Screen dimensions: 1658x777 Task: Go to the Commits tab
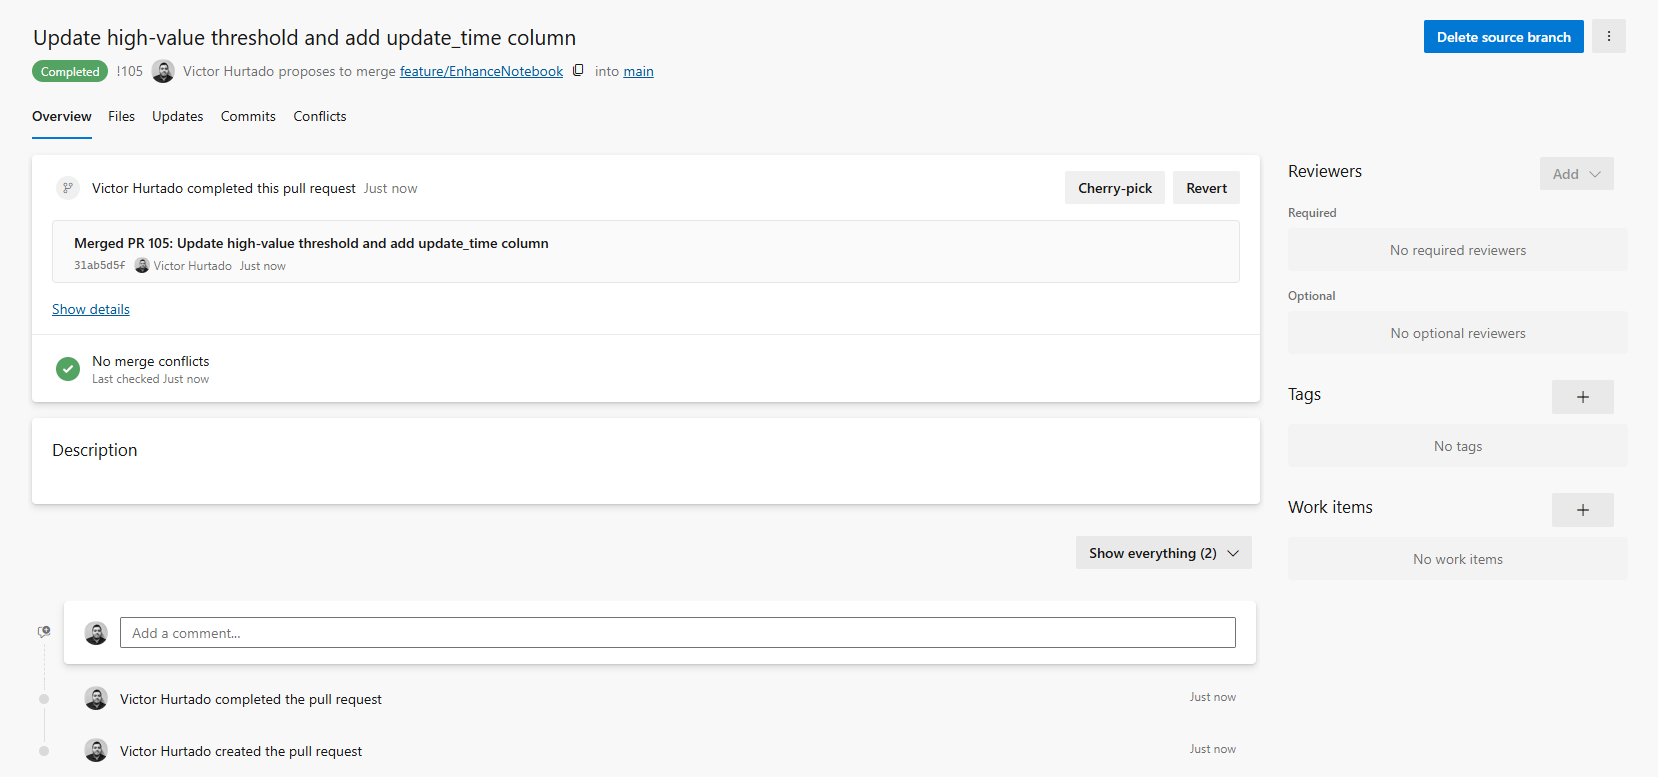click(x=248, y=117)
